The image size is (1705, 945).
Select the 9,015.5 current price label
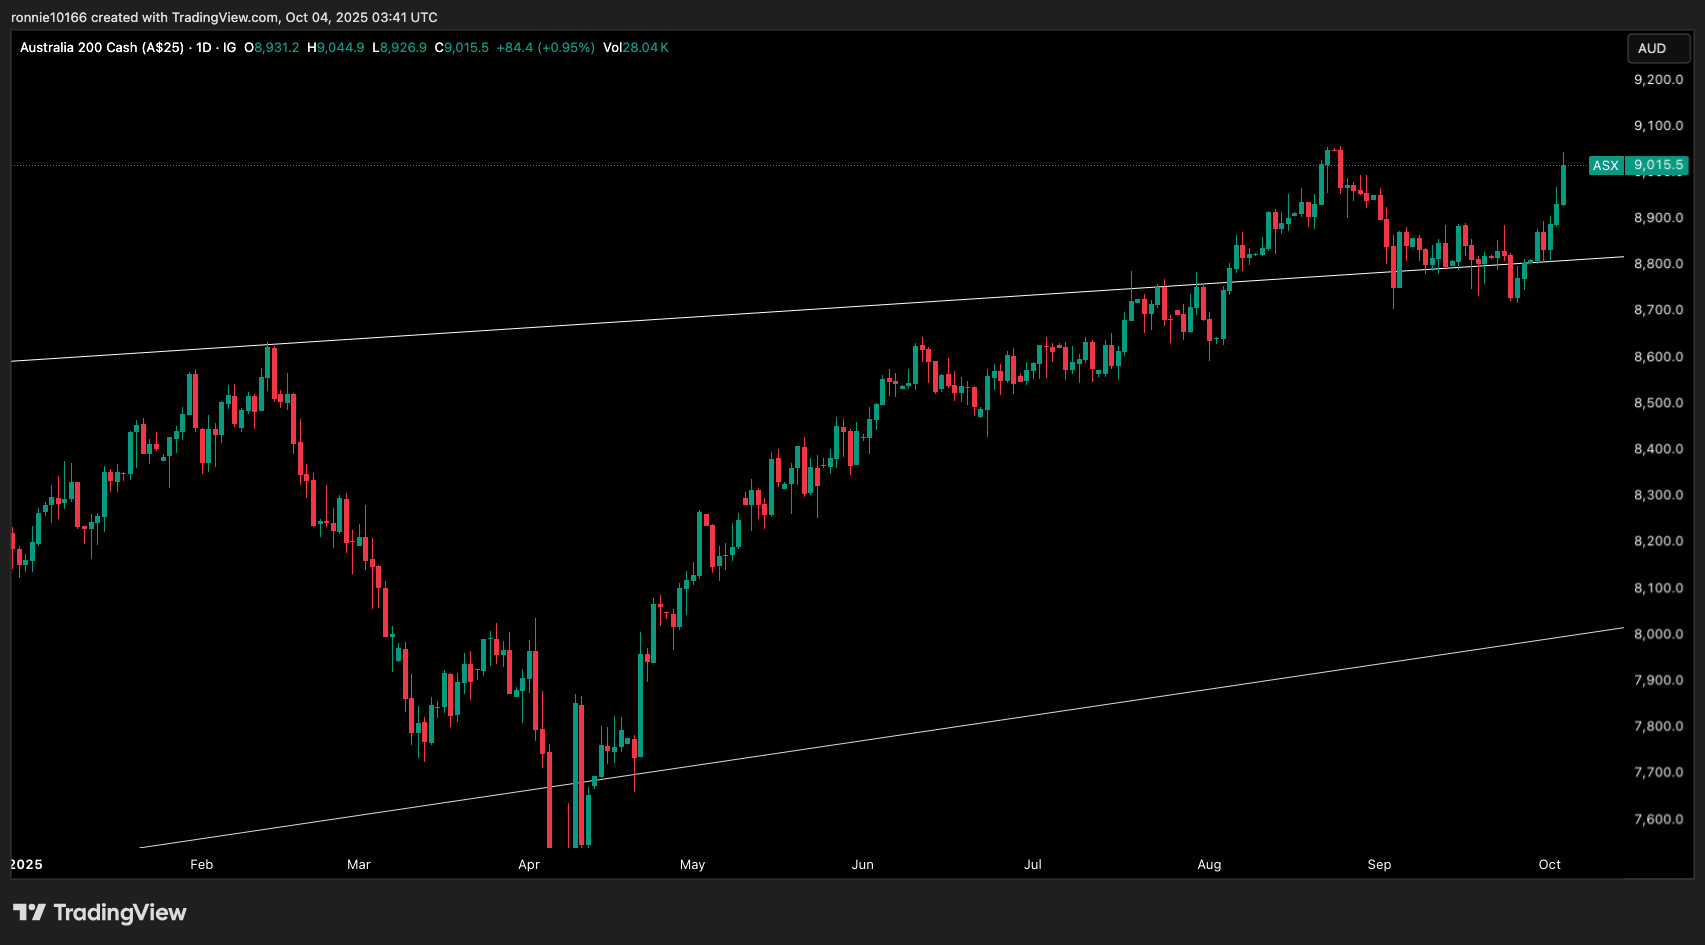point(1658,165)
